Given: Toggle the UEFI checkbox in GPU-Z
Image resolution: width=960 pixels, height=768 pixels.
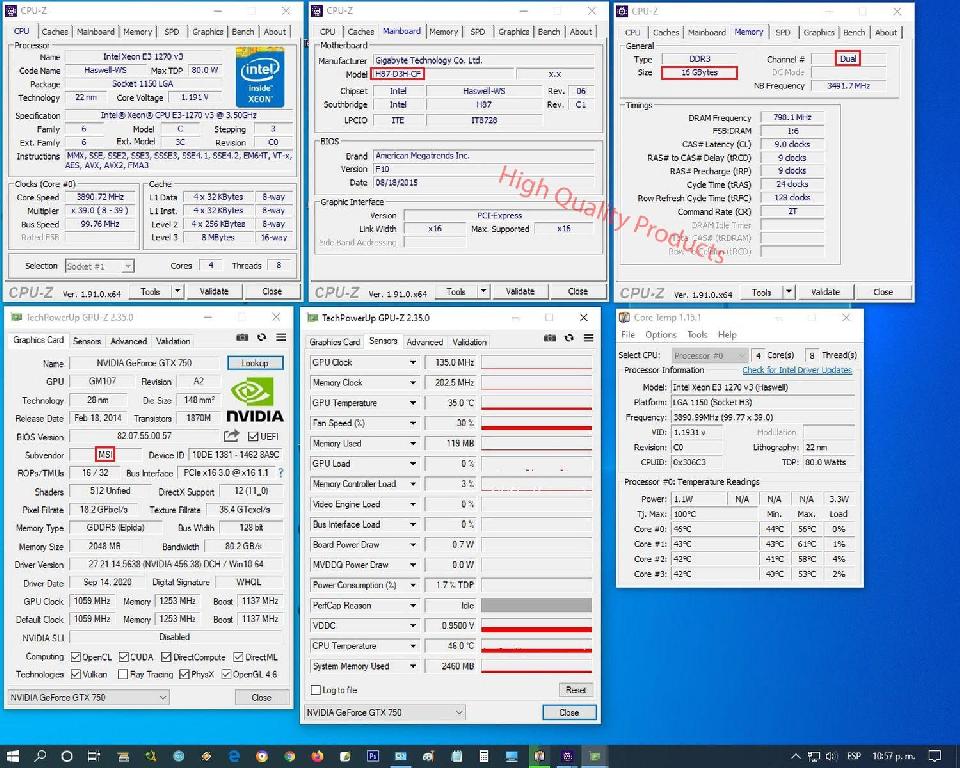Looking at the screenshot, I should point(253,436).
